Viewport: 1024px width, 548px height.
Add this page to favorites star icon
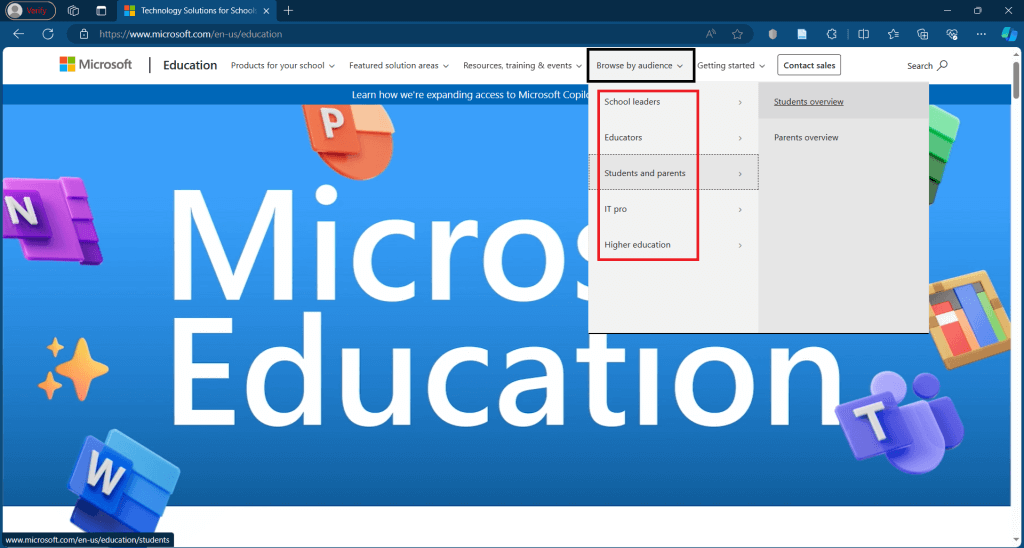click(x=737, y=34)
